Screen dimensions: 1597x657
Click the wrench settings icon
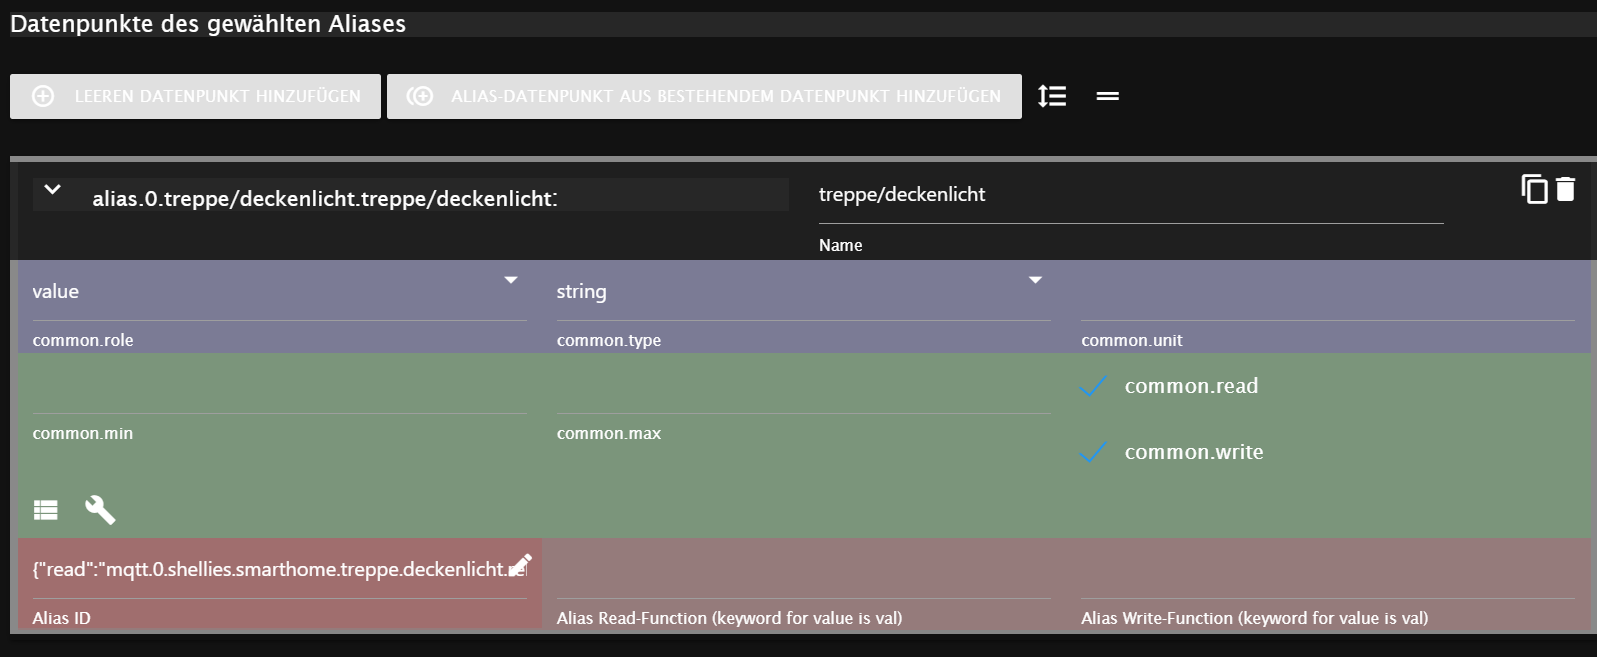point(100,510)
